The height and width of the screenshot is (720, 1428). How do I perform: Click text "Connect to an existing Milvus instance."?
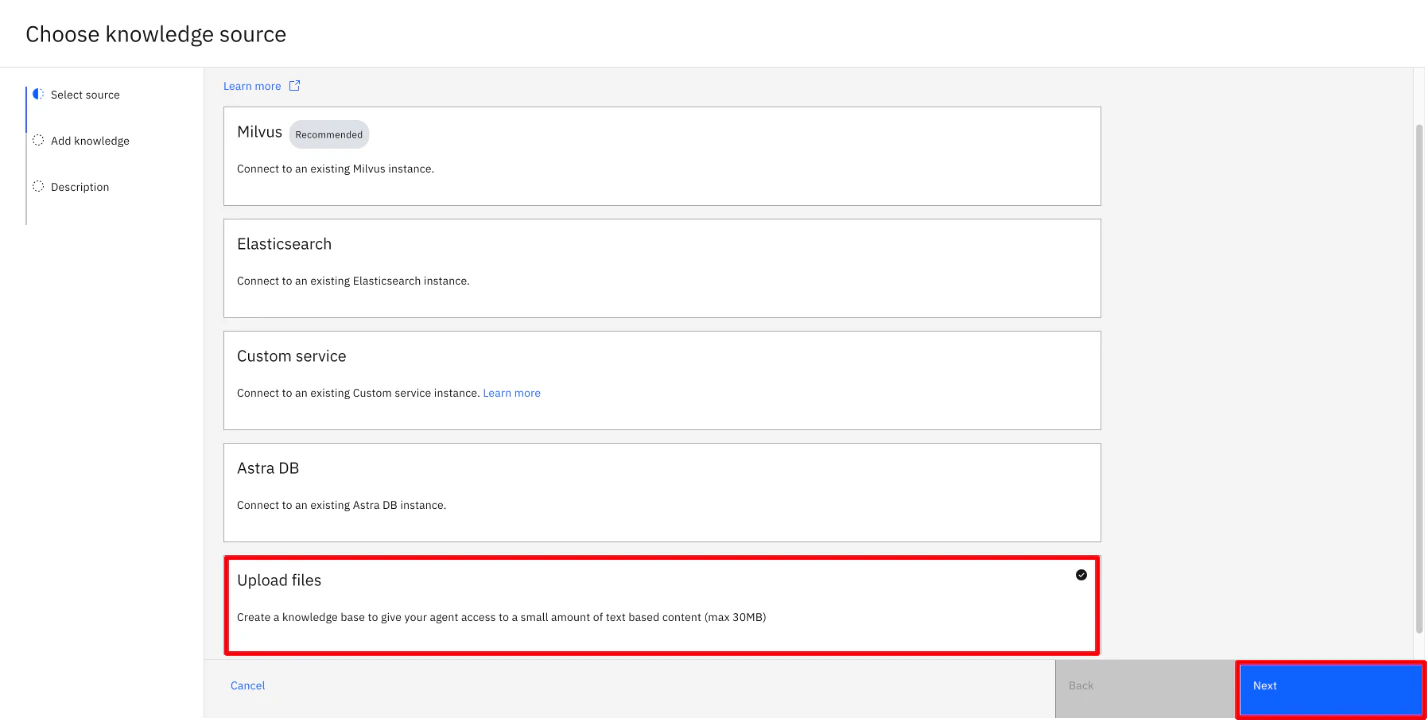pos(335,169)
